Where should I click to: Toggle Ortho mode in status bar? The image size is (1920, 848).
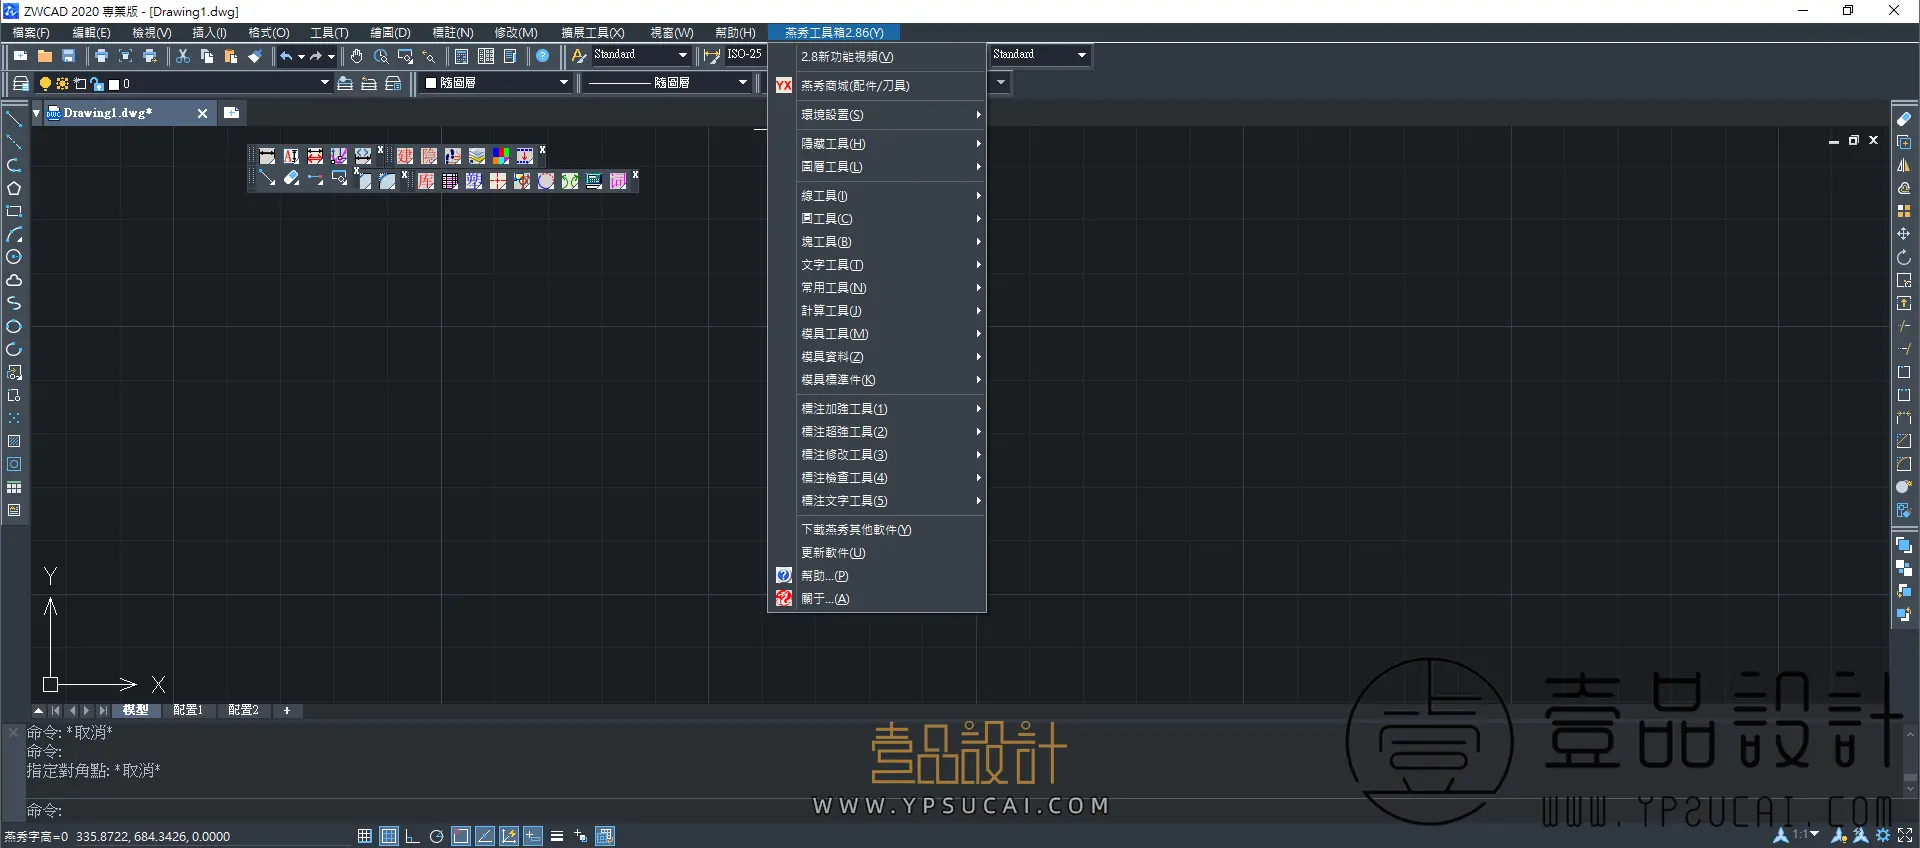412,836
